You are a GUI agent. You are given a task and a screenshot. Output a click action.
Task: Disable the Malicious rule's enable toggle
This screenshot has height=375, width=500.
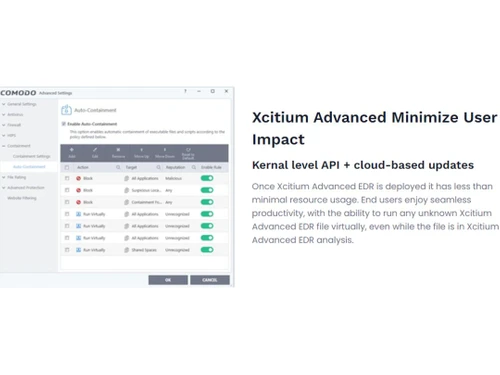tap(207, 178)
